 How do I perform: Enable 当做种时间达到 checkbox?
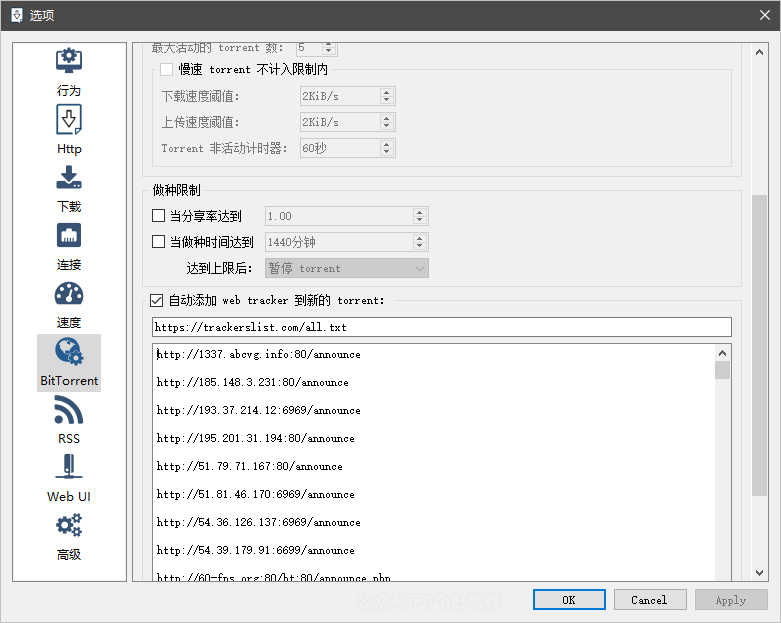(158, 242)
